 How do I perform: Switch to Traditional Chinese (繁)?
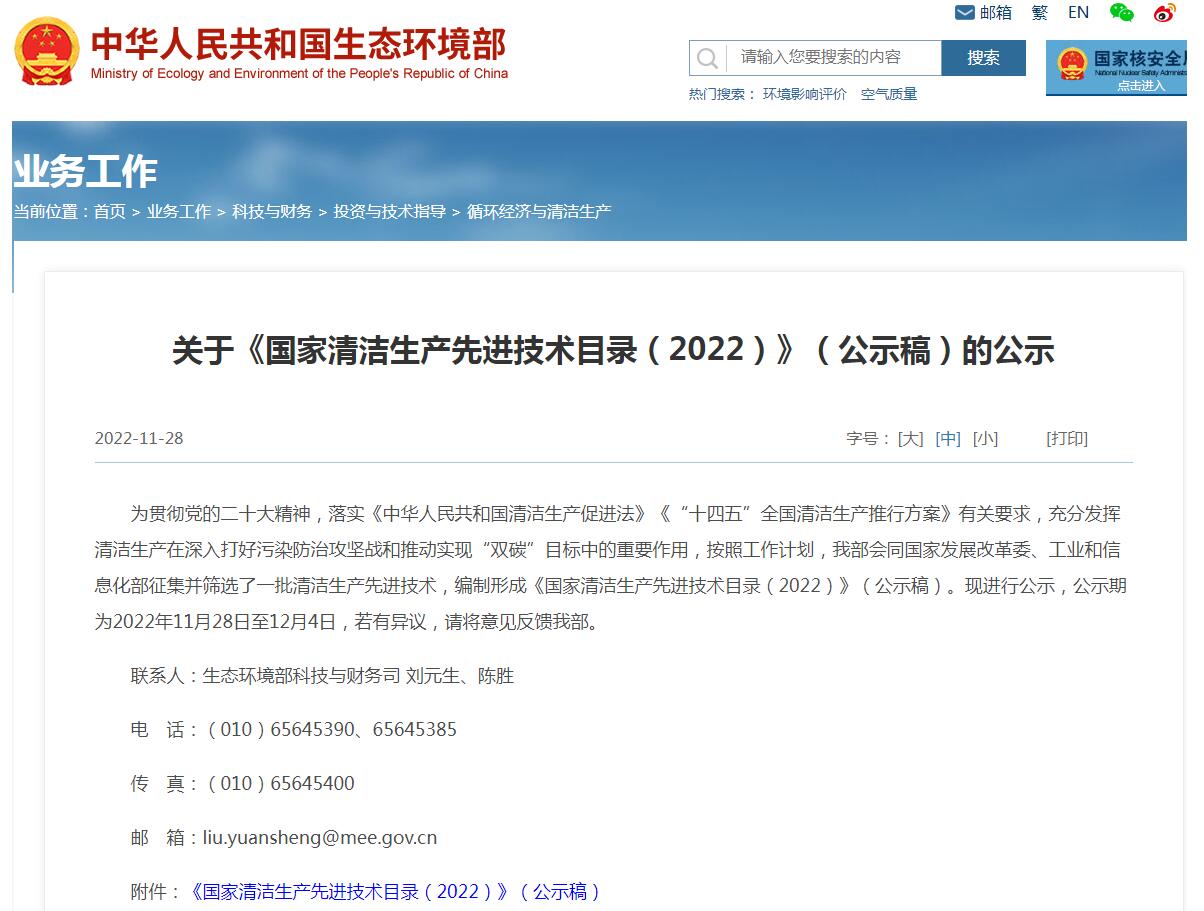(x=1040, y=13)
